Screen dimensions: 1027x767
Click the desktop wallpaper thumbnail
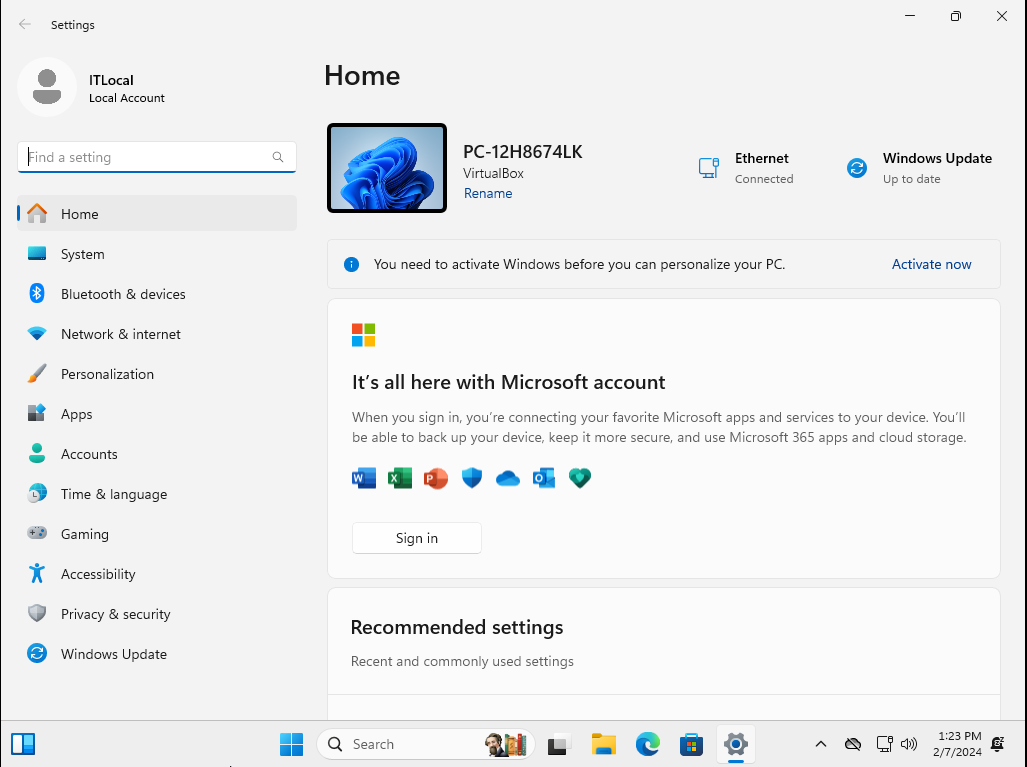tap(387, 168)
